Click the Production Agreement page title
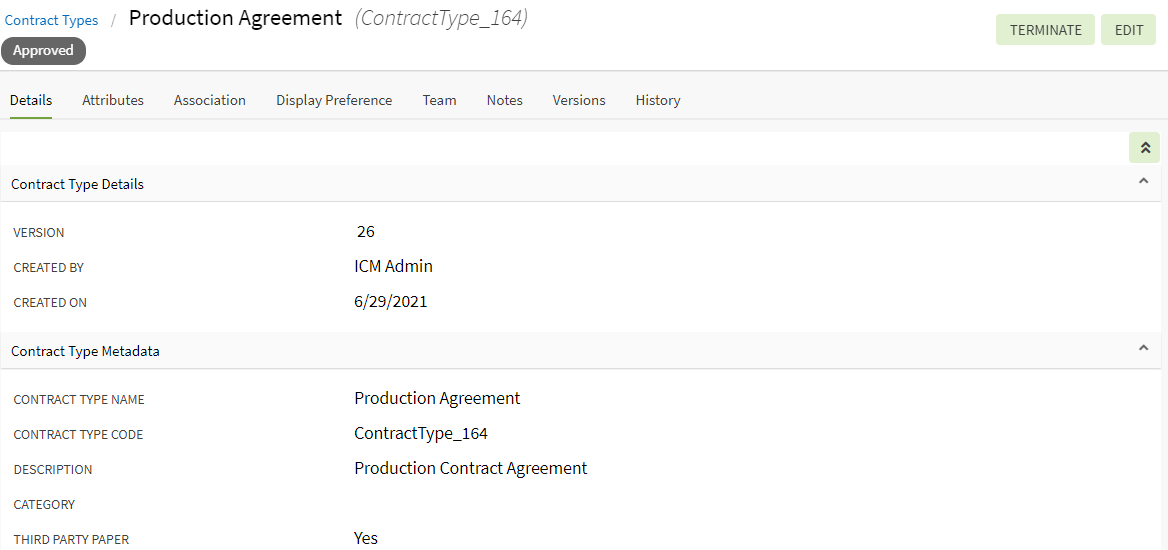1168x550 pixels. pos(235,18)
